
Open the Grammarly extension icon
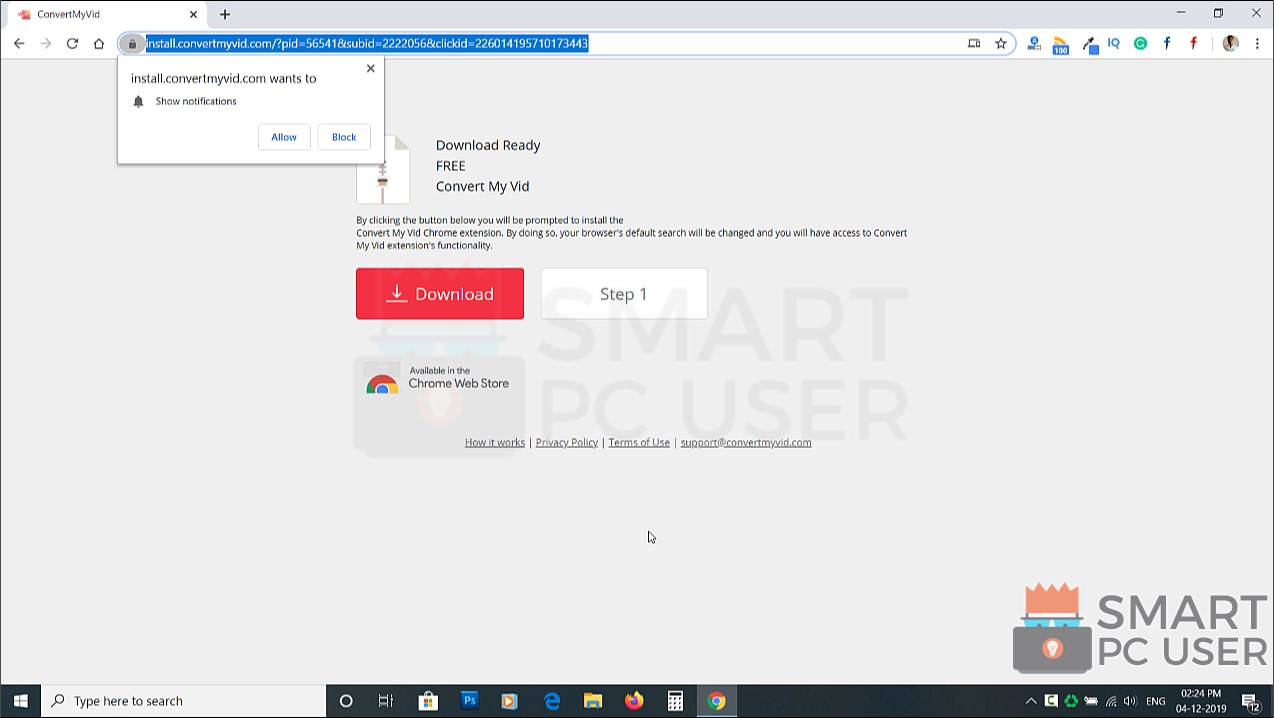point(1140,43)
